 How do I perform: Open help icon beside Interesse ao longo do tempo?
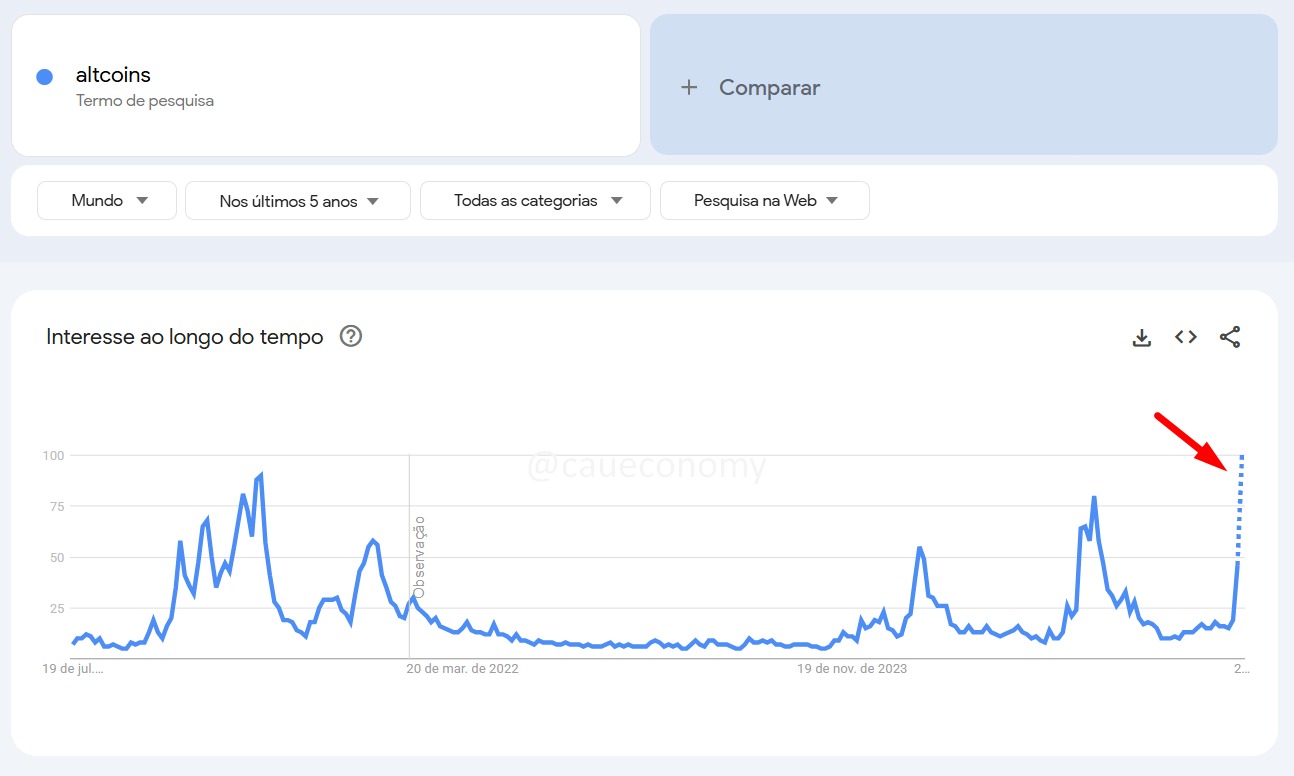(351, 336)
